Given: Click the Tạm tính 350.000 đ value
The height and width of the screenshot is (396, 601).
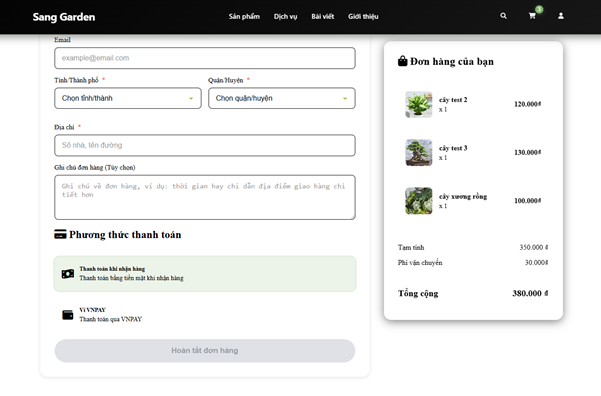Looking at the screenshot, I should [x=534, y=247].
